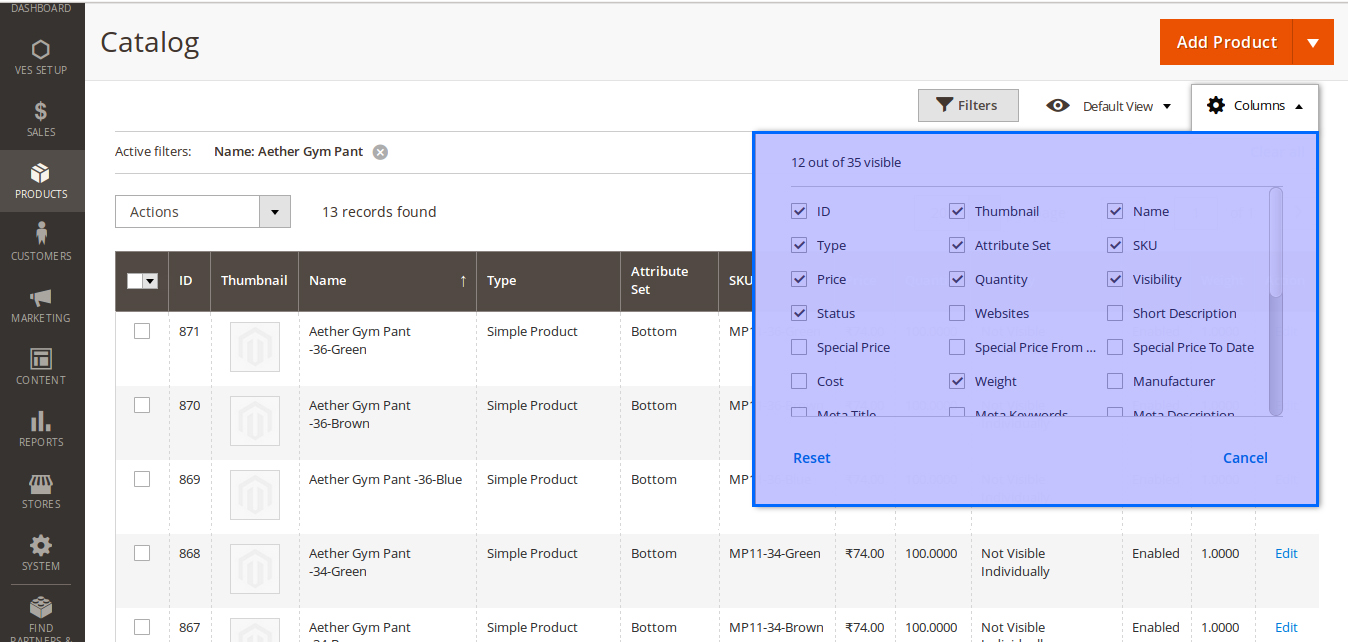Enable the Websites column checkbox

coord(957,313)
